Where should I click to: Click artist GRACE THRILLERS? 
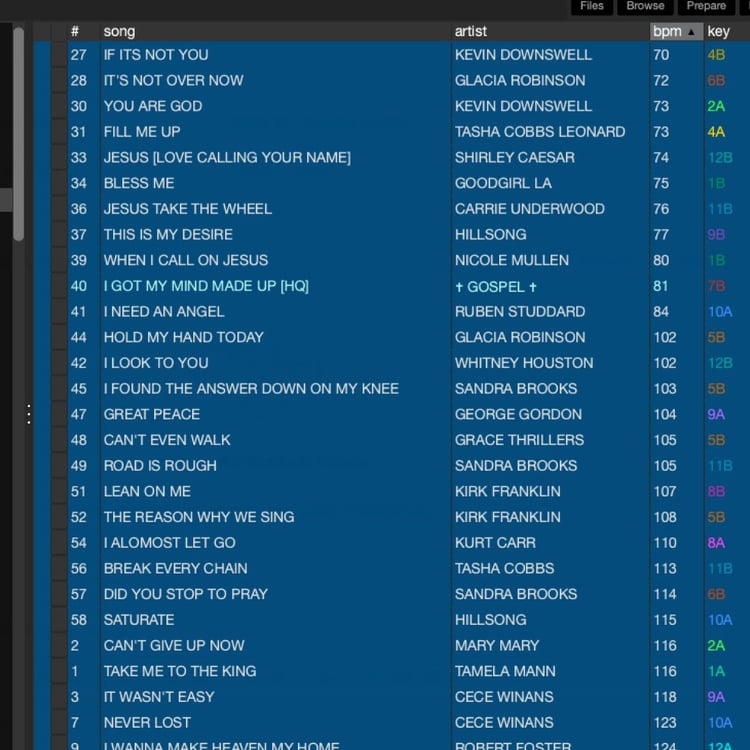pos(519,440)
